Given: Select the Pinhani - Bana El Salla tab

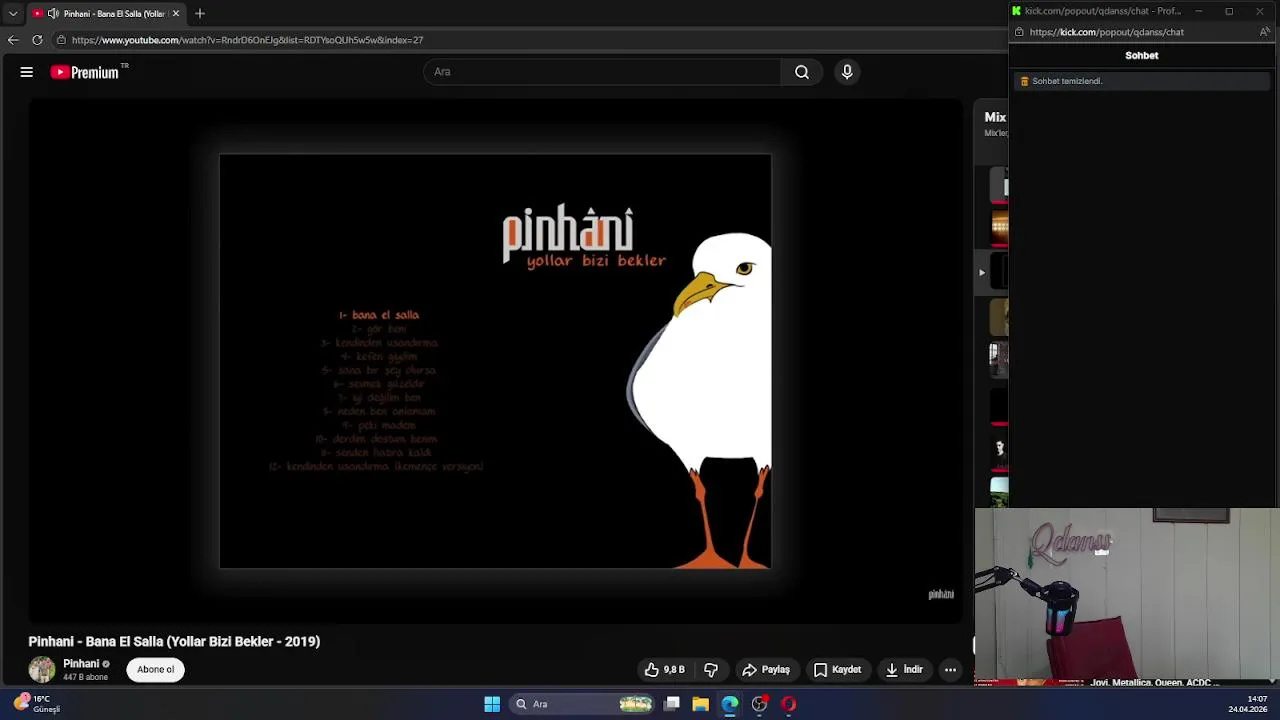Looking at the screenshot, I should [x=106, y=14].
